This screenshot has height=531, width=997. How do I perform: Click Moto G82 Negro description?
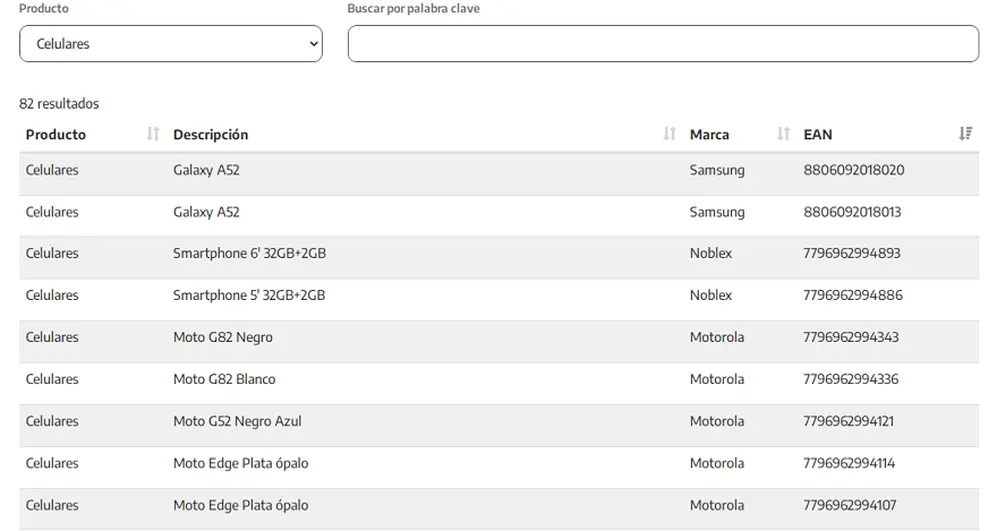pos(223,337)
